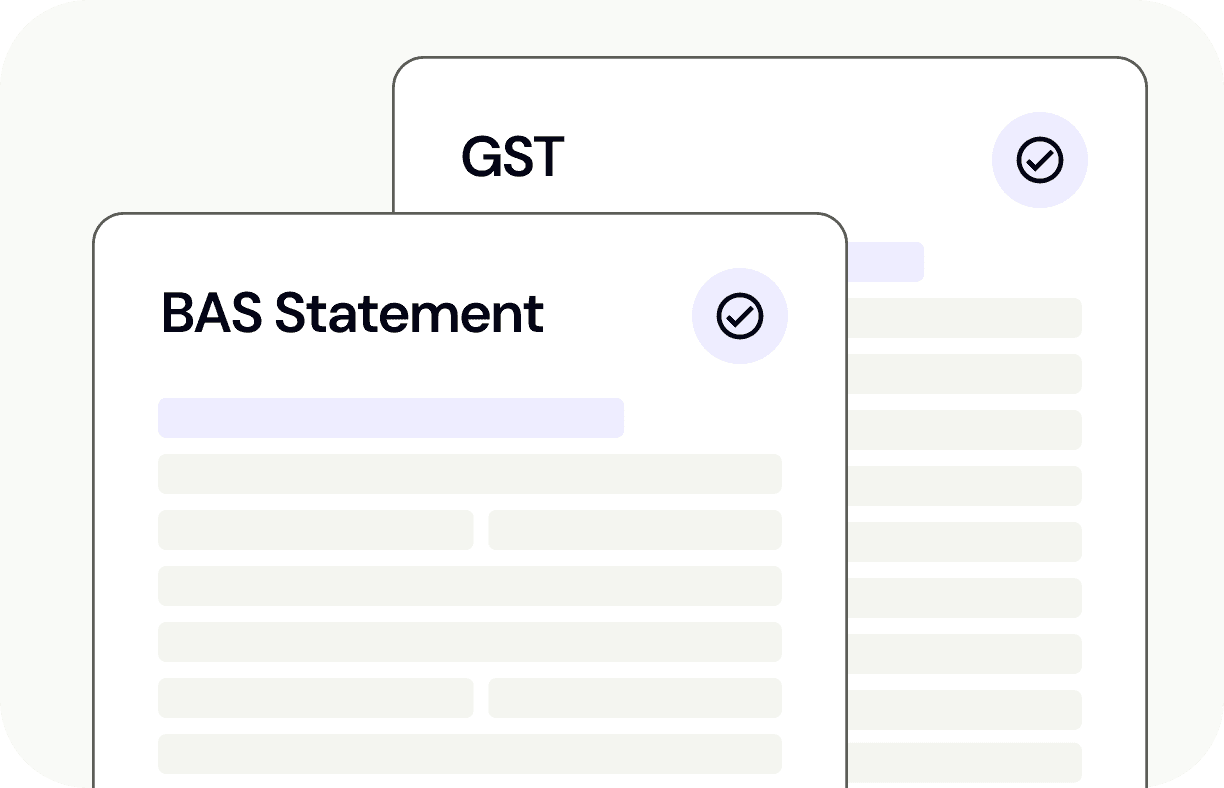This screenshot has width=1224, height=788.
Task: Click the purple bar on the GST card
Action: click(885, 262)
